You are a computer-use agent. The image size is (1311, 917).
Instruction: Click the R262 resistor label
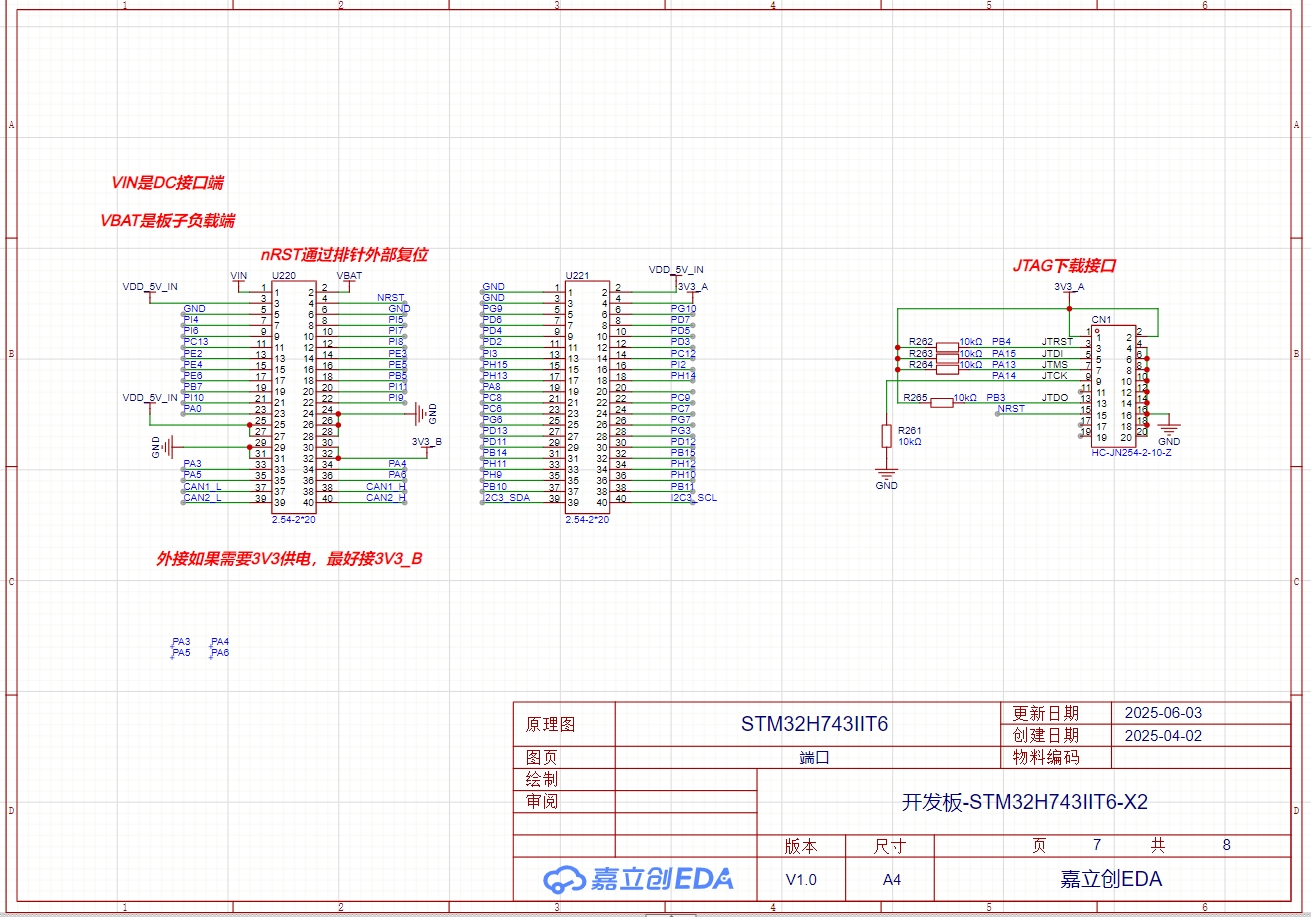pyautogui.click(x=921, y=342)
